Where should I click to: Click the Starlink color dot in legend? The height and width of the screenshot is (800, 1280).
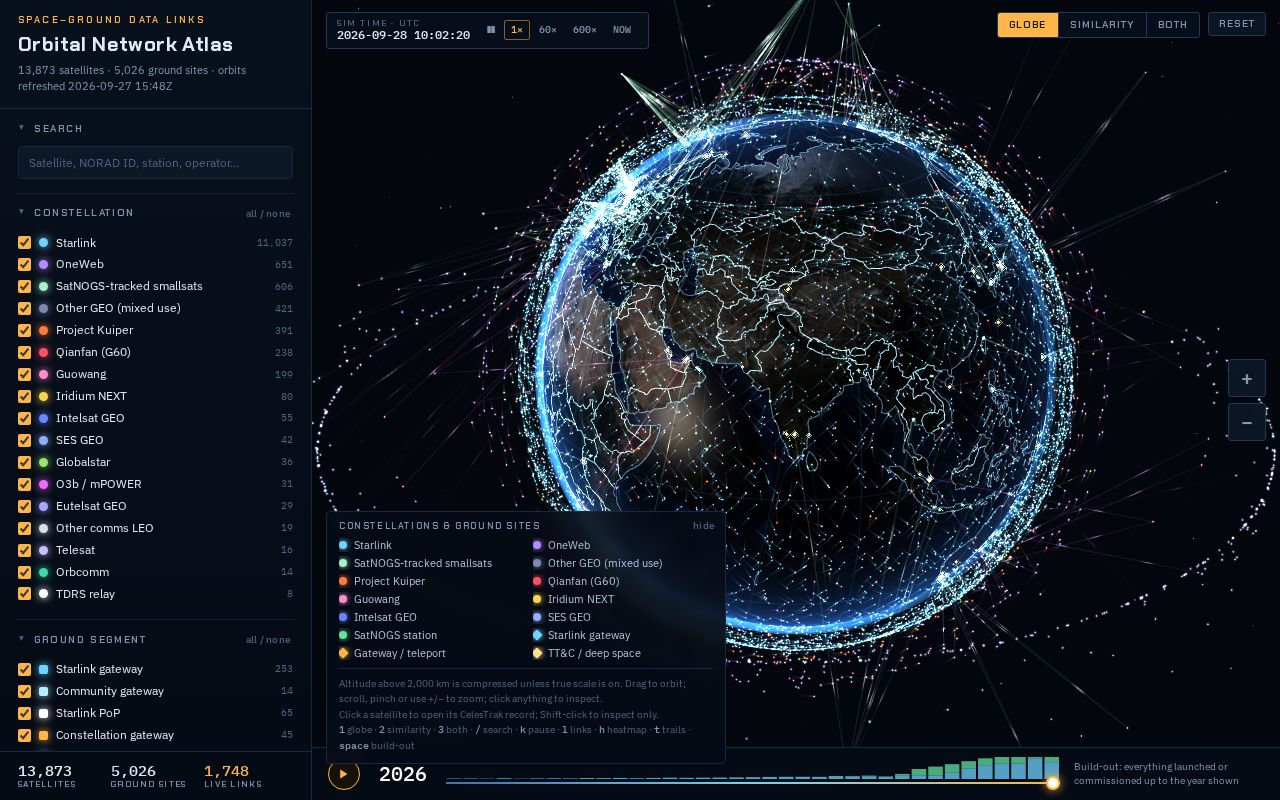pyautogui.click(x=343, y=545)
